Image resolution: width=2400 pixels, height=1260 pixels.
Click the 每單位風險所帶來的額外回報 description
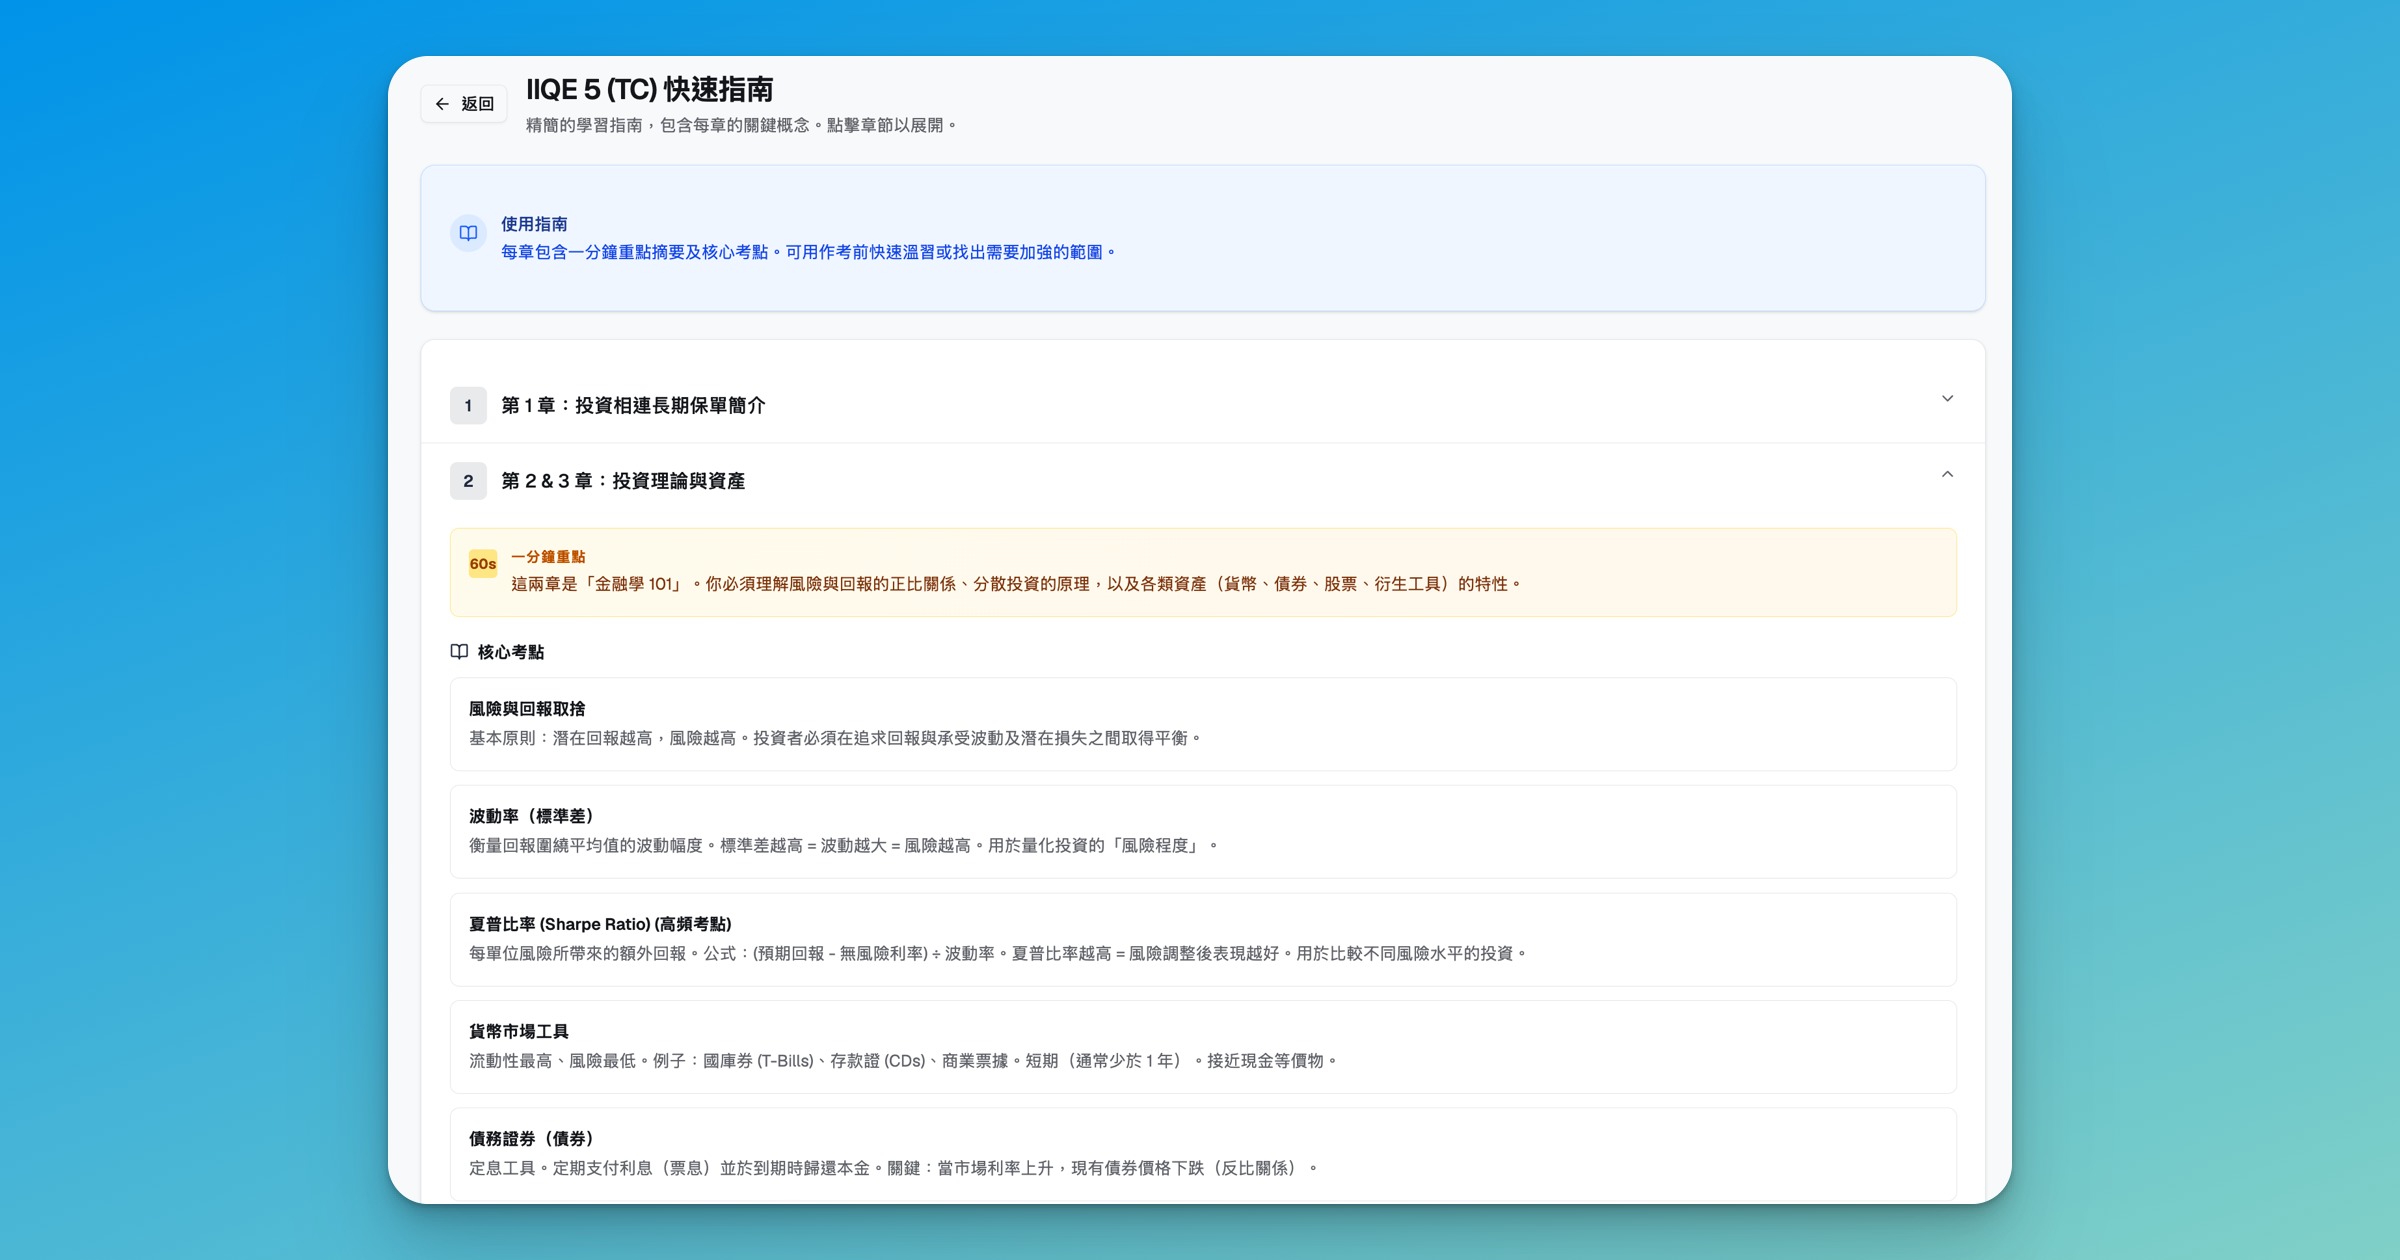(x=999, y=954)
